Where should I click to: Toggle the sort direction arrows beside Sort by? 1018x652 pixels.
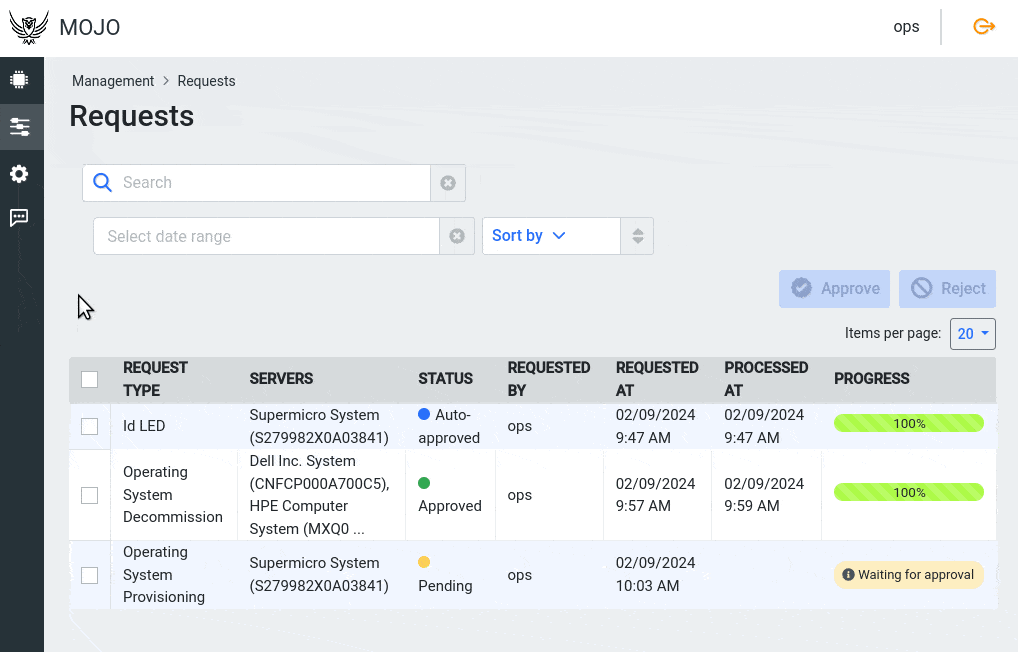636,235
